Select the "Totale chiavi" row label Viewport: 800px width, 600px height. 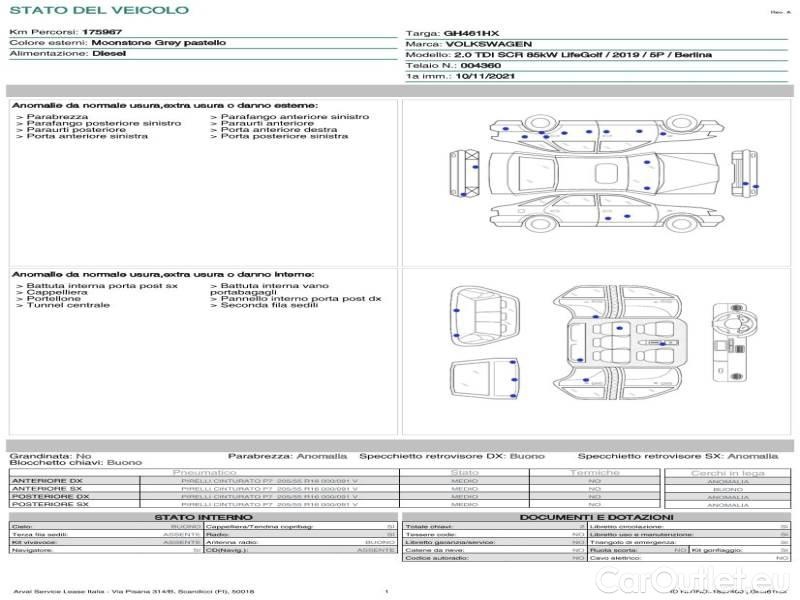(x=429, y=527)
